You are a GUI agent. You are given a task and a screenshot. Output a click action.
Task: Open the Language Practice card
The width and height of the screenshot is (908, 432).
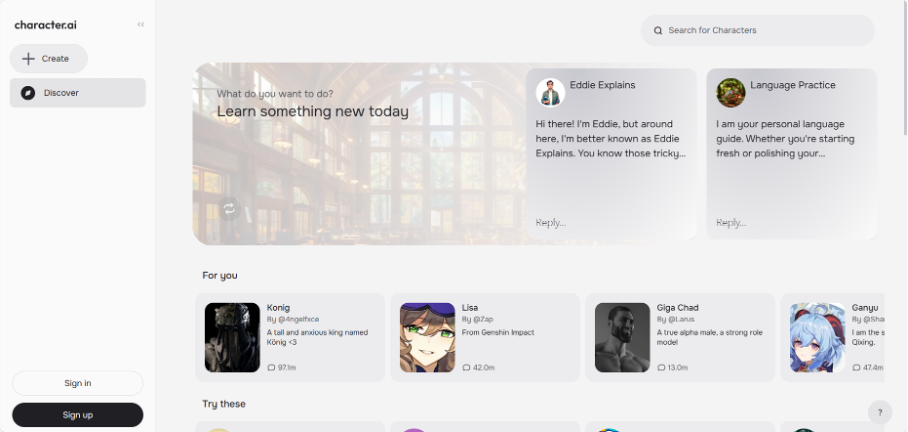tap(792, 153)
